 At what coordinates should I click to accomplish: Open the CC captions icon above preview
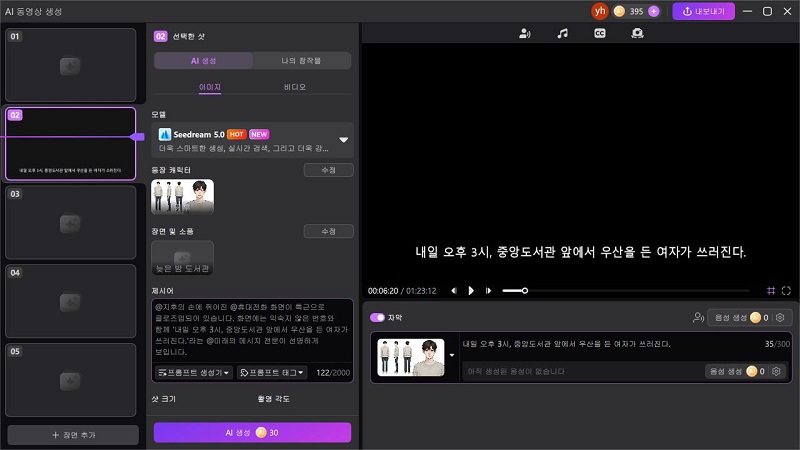[x=599, y=34]
